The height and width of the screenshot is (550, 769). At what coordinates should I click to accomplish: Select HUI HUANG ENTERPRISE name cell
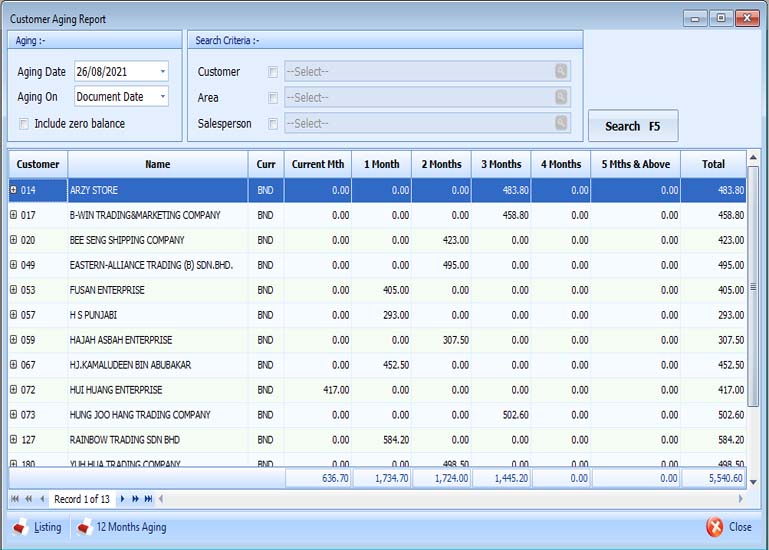[x=158, y=390]
